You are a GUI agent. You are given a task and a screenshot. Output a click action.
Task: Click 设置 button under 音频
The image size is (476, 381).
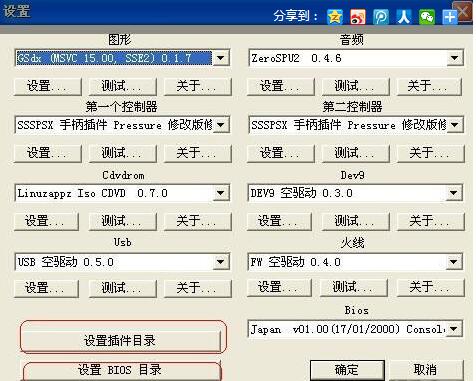pyautogui.click(x=281, y=86)
